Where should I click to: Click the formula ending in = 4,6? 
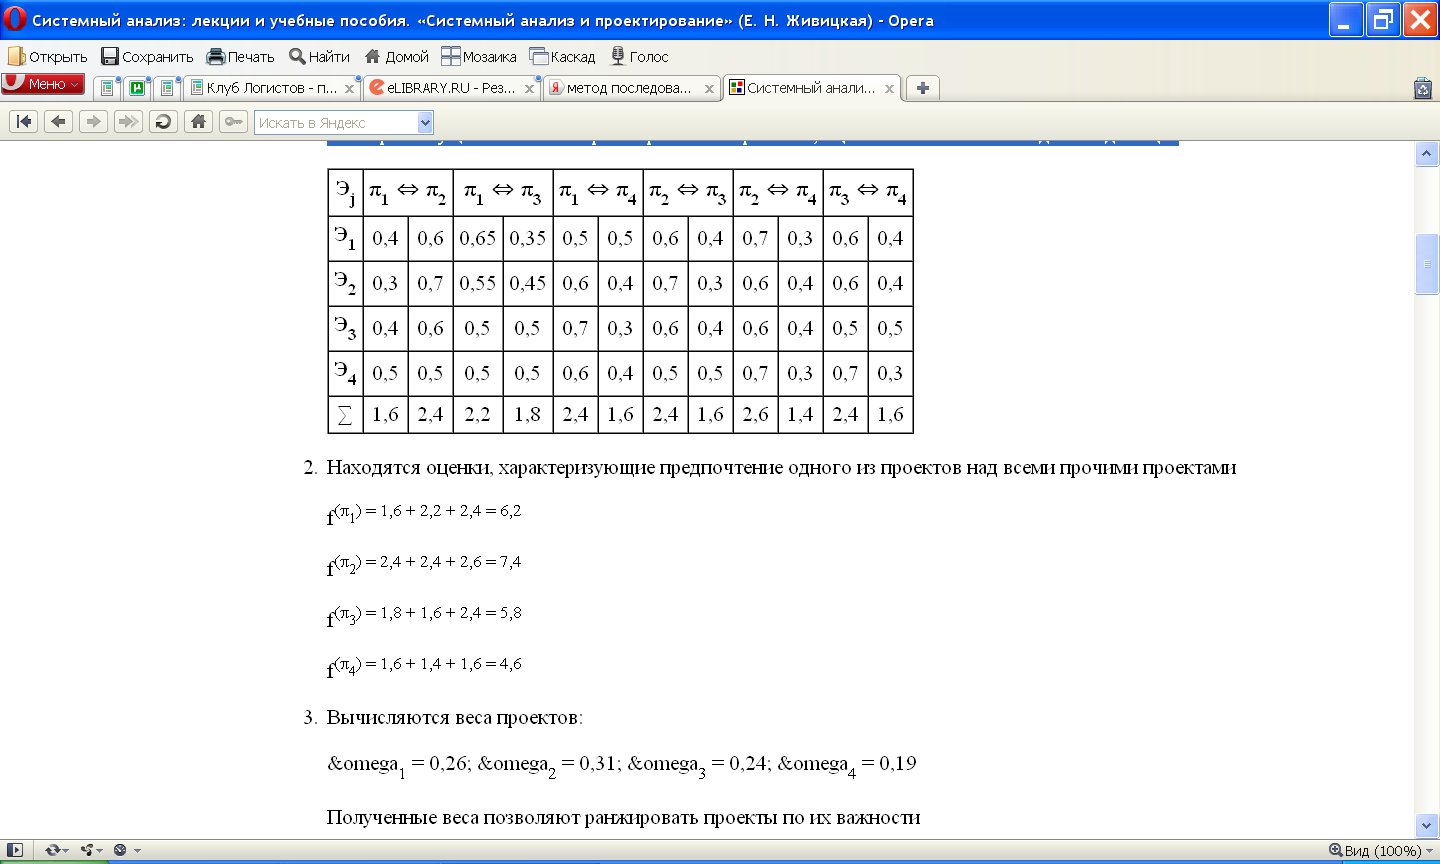(424, 666)
